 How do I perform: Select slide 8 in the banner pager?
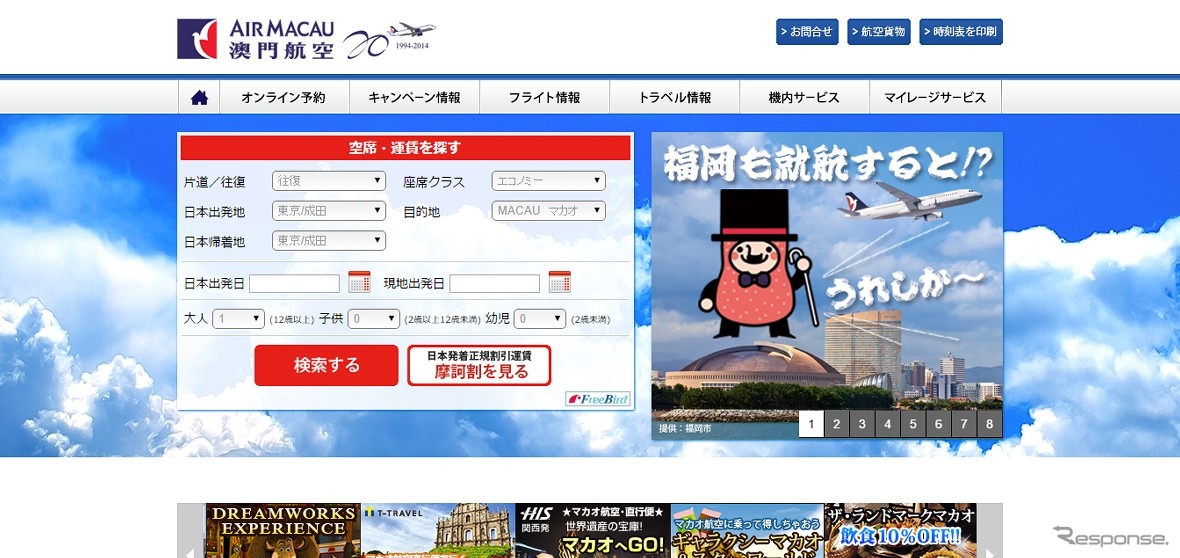(x=990, y=424)
